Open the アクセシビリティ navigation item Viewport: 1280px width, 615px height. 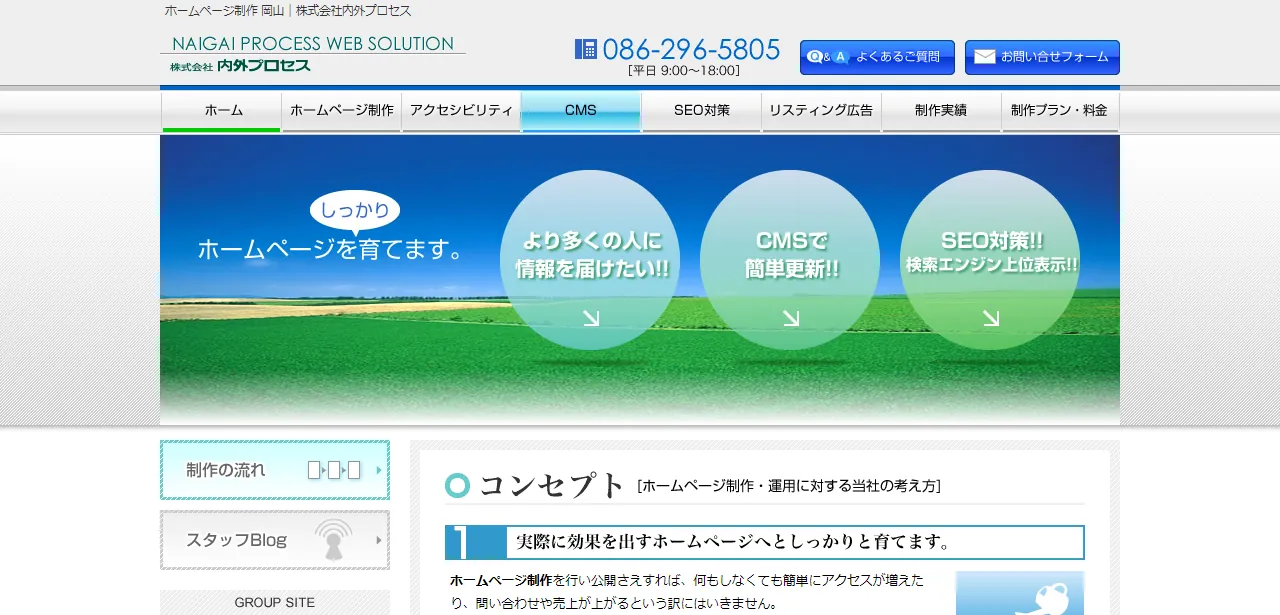[461, 111]
